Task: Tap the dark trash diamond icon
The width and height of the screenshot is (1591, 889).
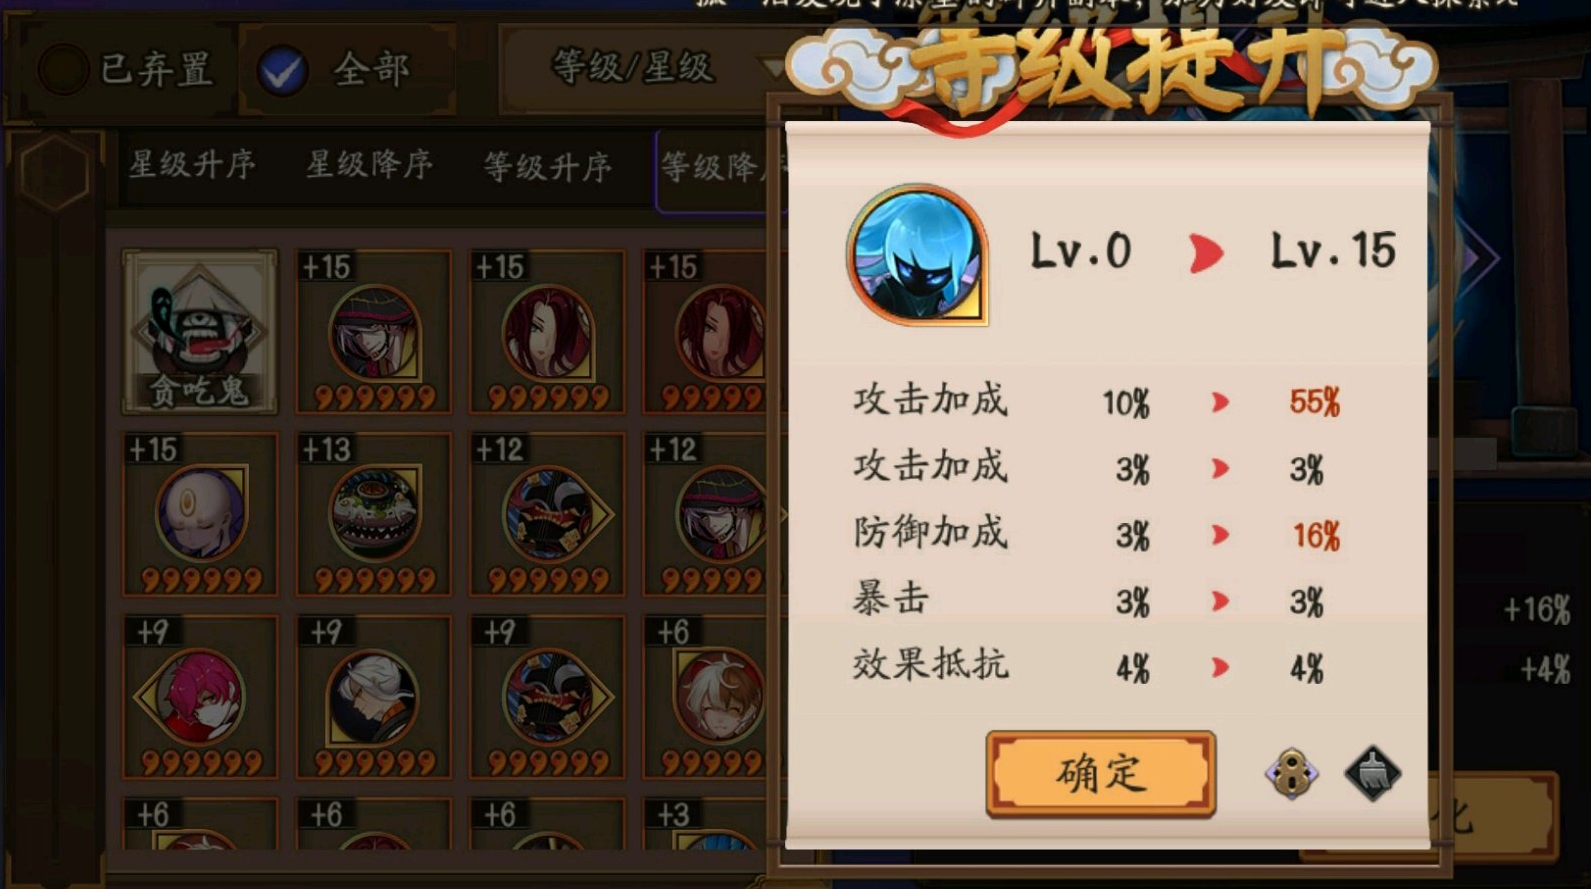Action: (x=1372, y=773)
